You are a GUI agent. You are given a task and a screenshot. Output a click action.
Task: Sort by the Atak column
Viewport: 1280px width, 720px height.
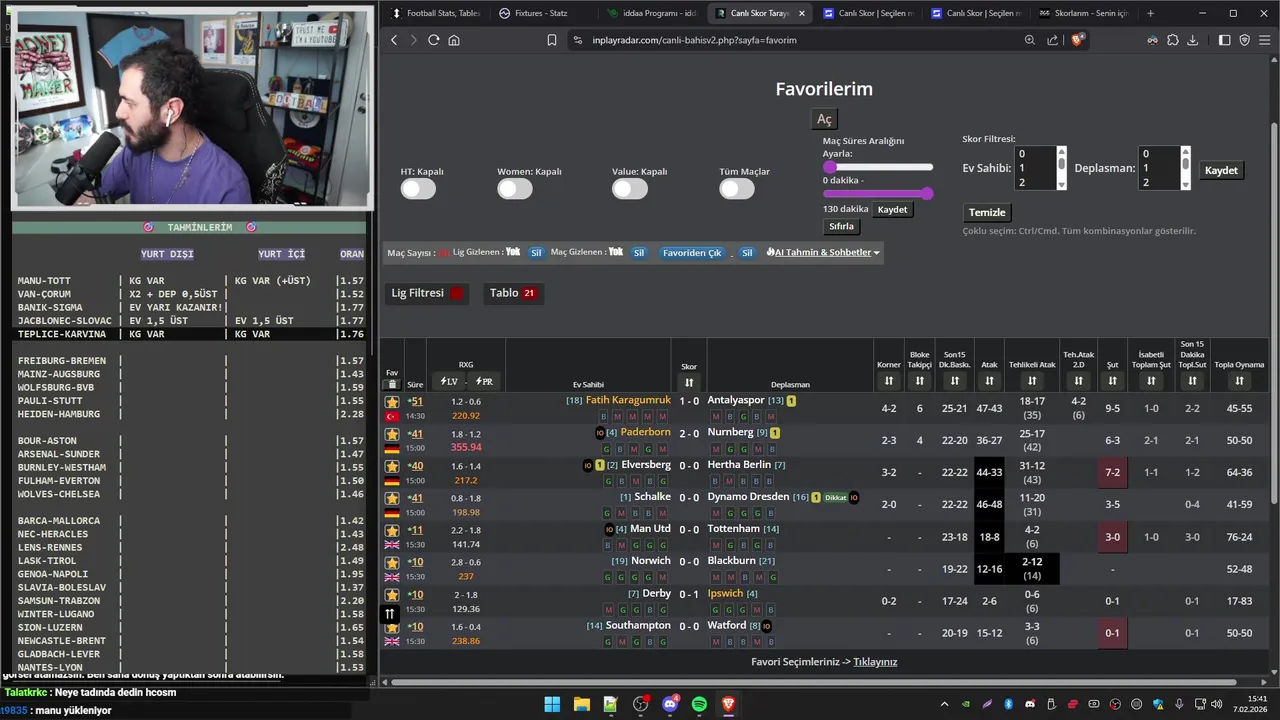click(x=989, y=381)
